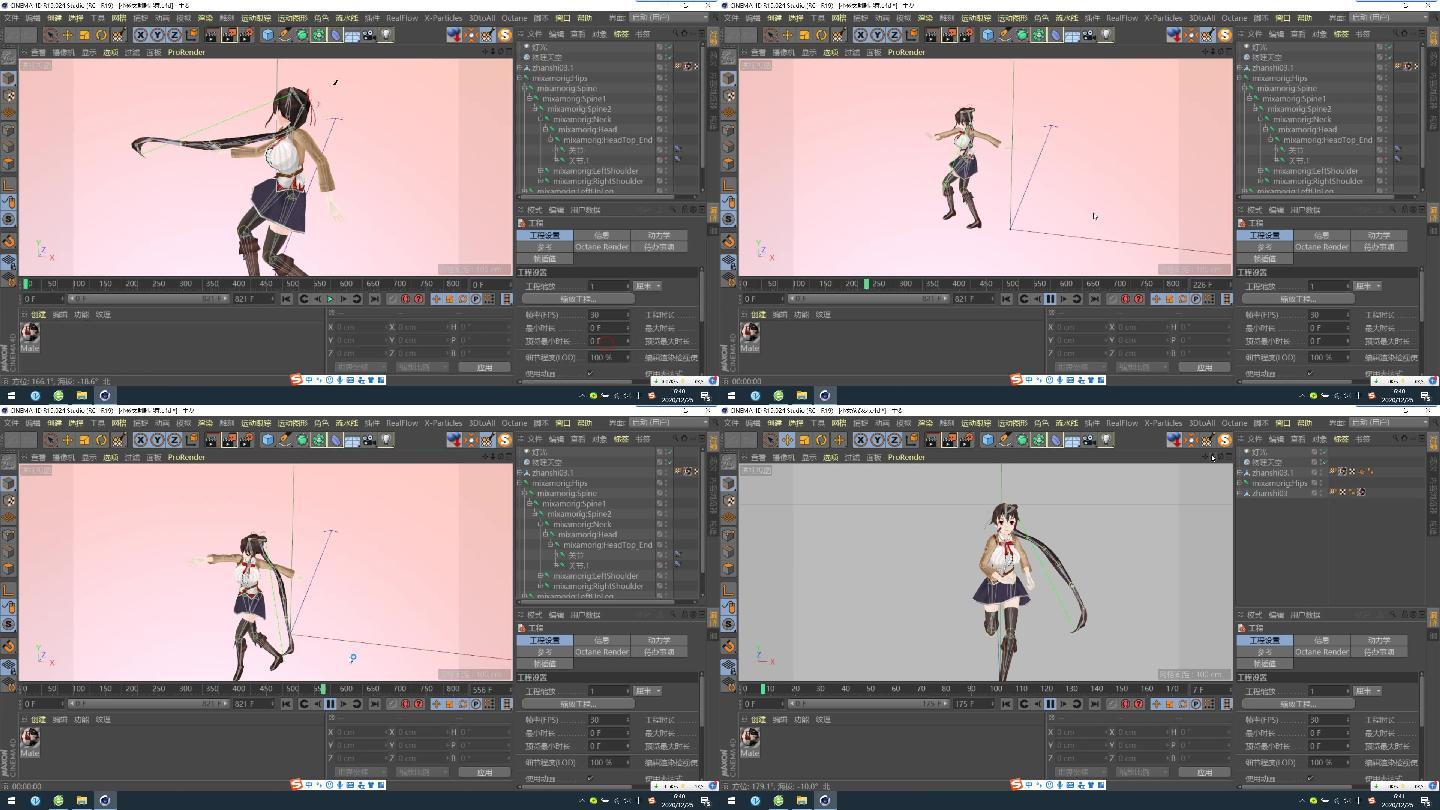Screen dimensions: 1440x810
Task: Select the Scale tool in top-left window
Action: [84, 35]
